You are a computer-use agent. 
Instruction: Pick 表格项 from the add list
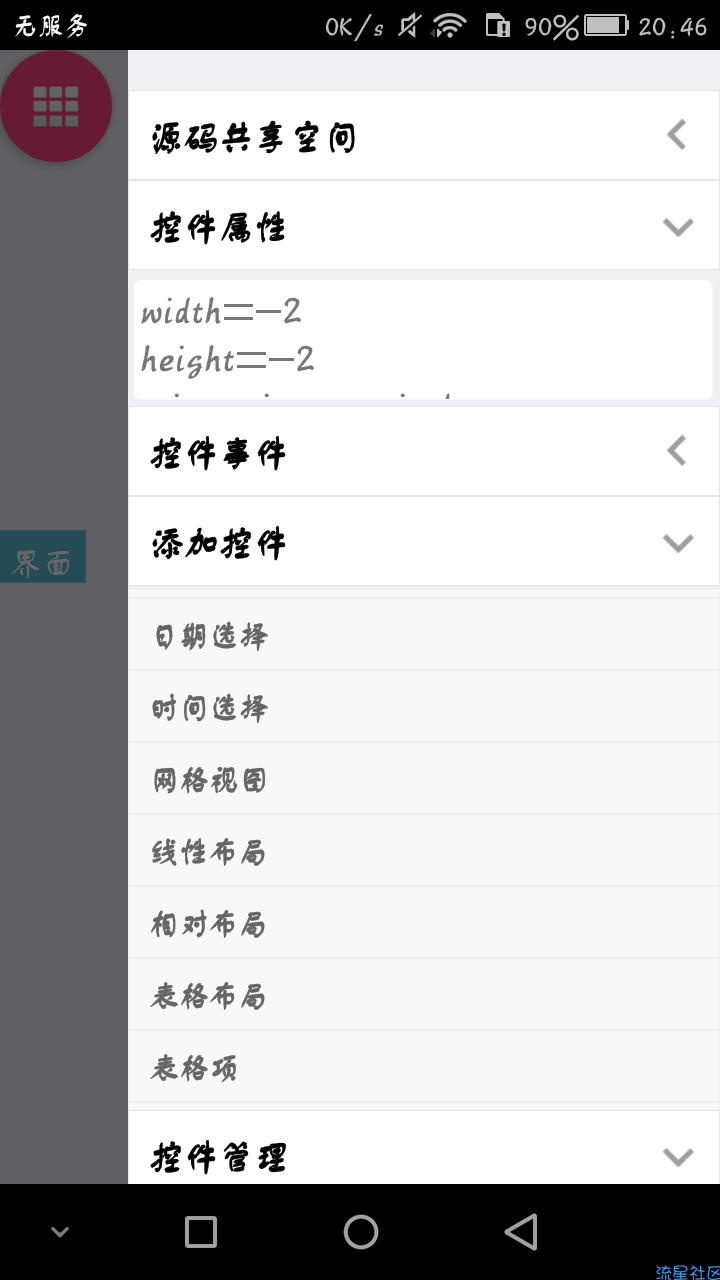coord(424,1067)
